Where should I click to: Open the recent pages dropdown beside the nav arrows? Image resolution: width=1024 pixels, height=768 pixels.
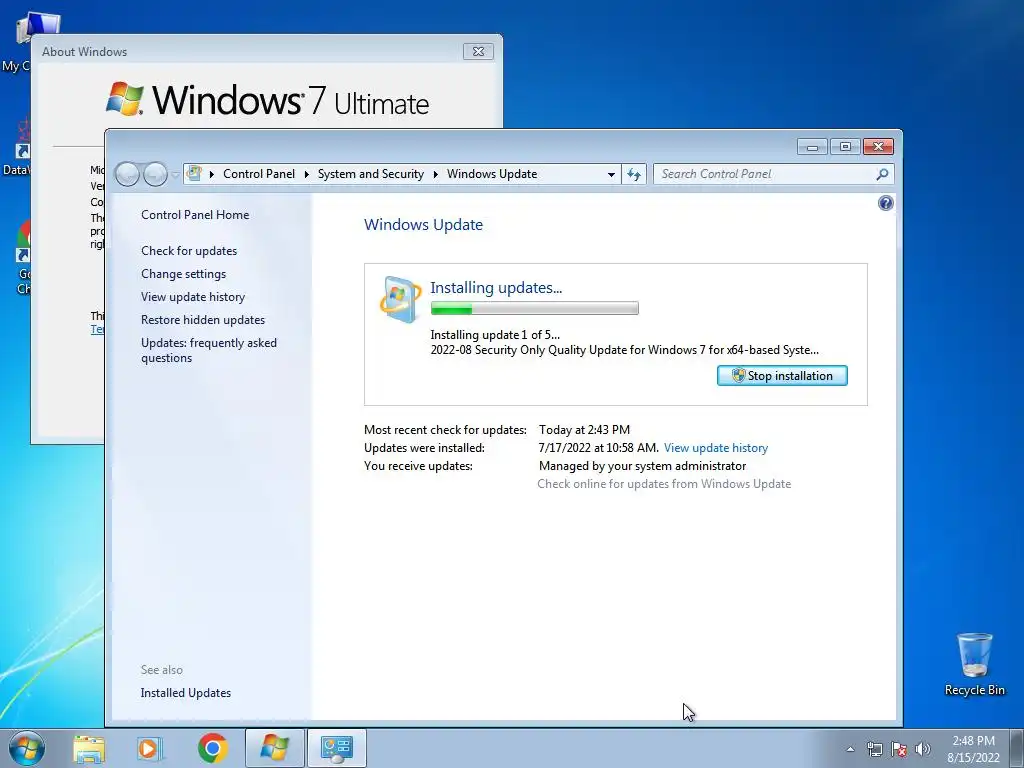[x=175, y=175]
